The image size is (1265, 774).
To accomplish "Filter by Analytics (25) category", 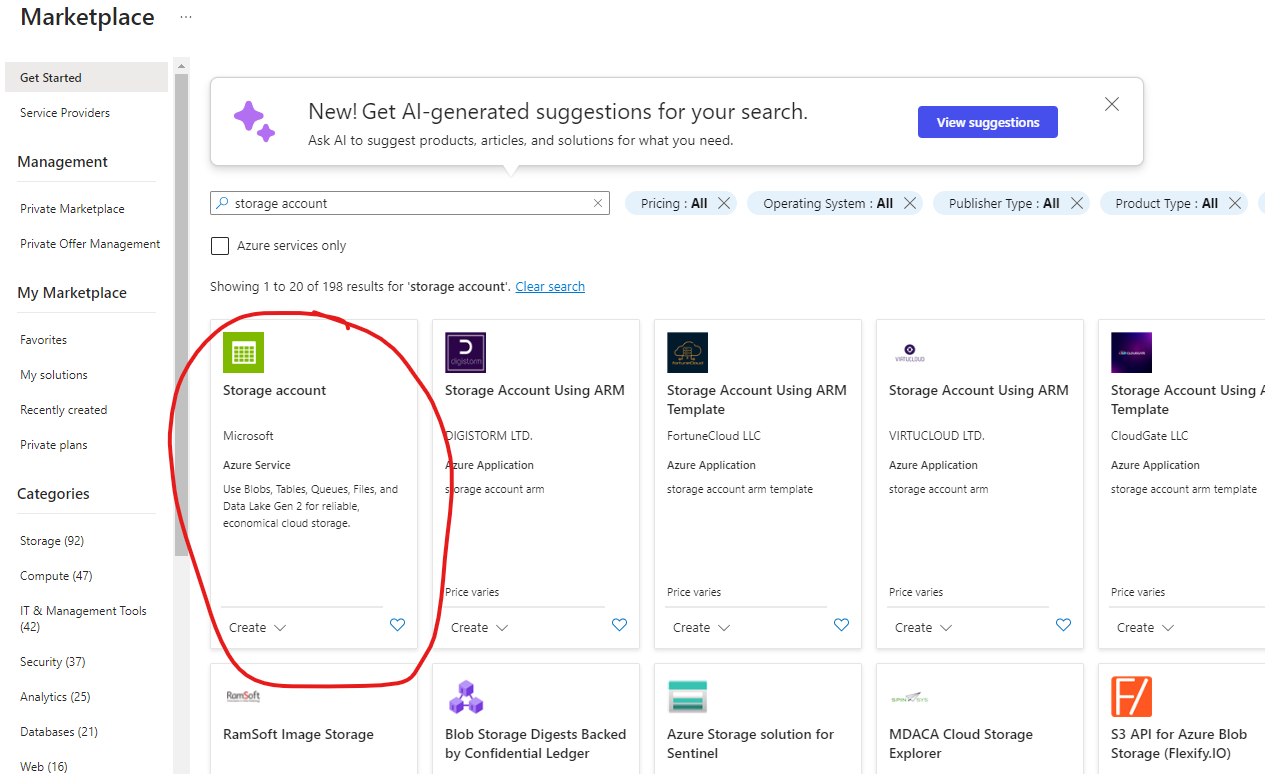I will pos(56,697).
